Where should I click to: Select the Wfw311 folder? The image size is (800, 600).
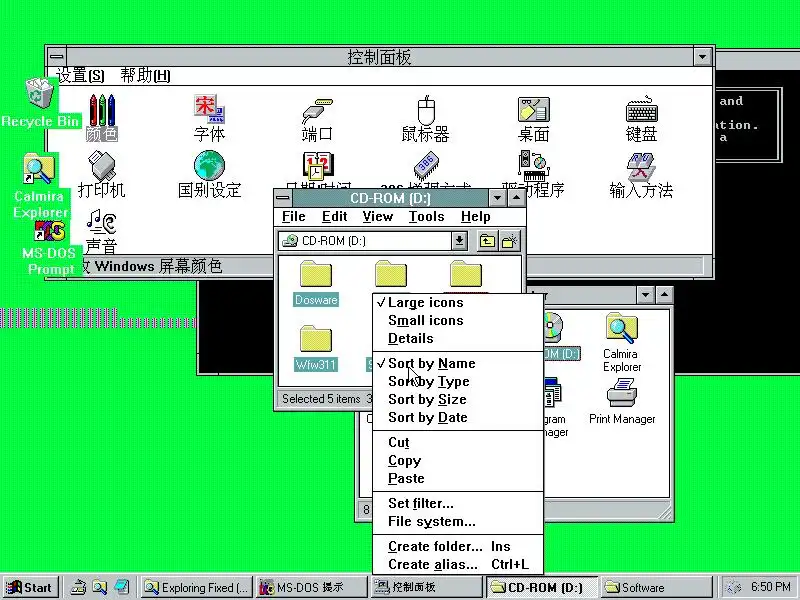[316, 348]
